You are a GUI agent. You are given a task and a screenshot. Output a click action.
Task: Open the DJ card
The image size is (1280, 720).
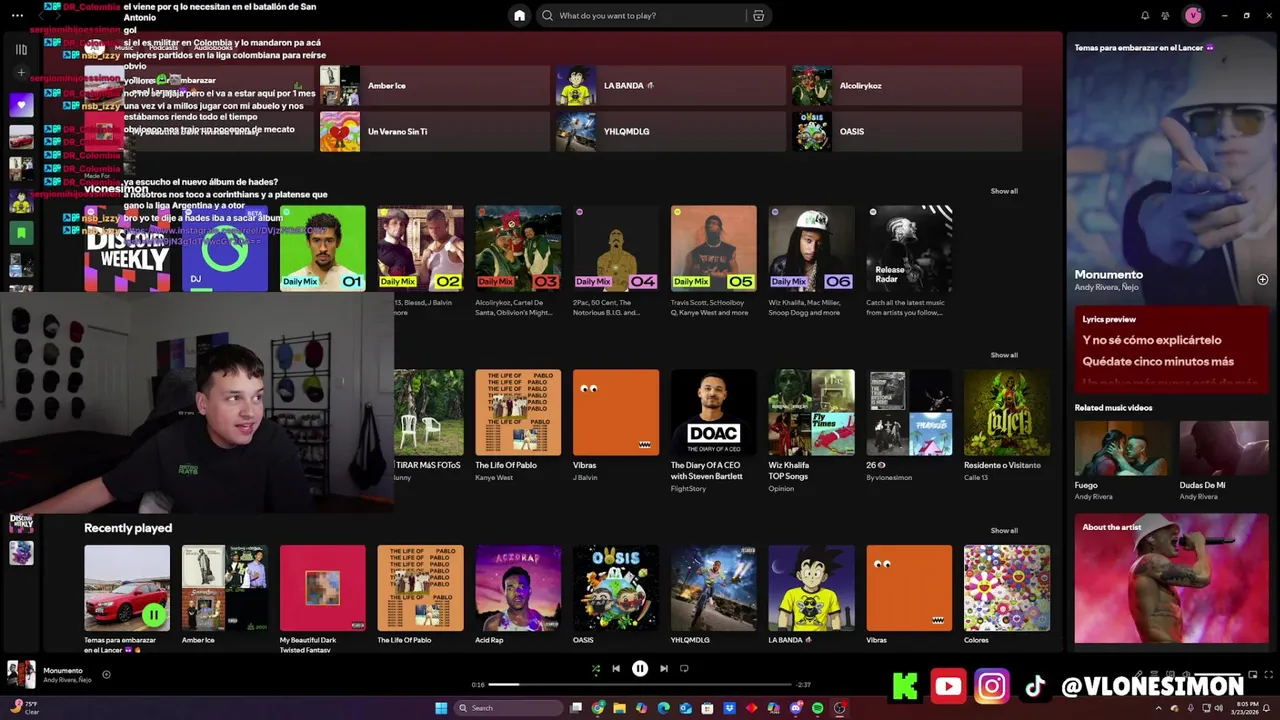pyautogui.click(x=225, y=250)
